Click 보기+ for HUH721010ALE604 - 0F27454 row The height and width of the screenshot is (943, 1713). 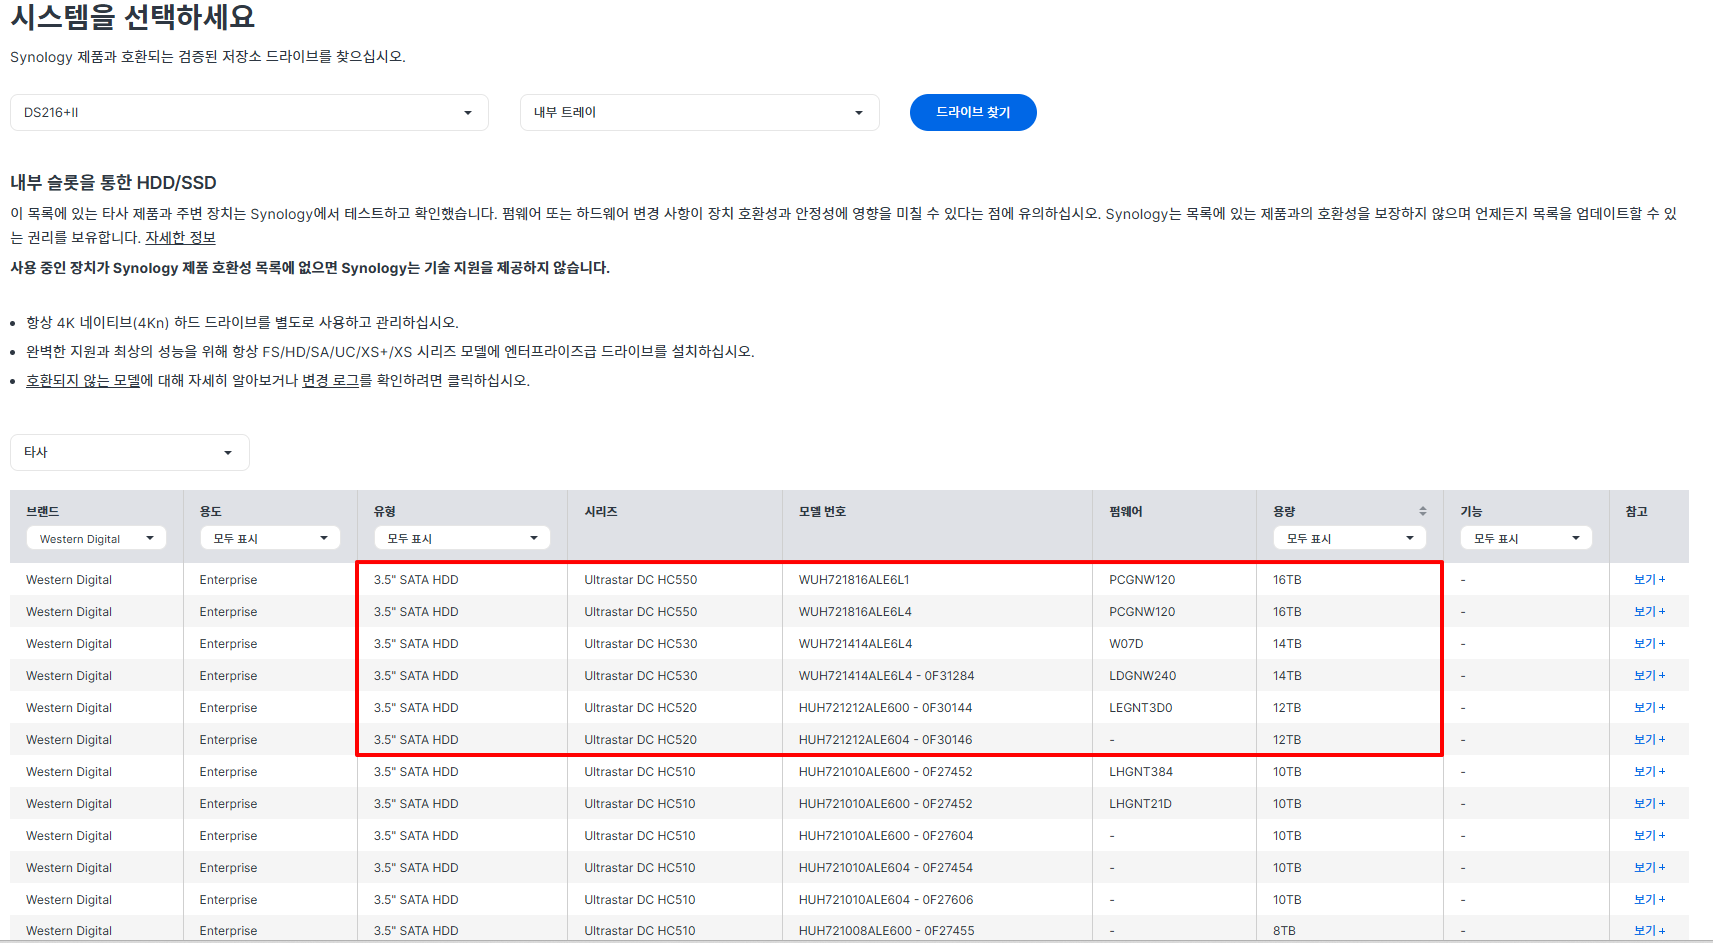1649,867
